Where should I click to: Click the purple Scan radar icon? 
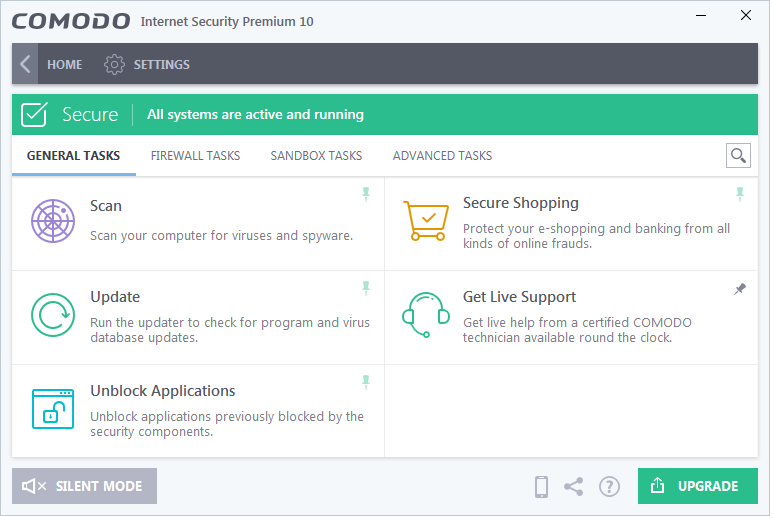pyautogui.click(x=53, y=221)
